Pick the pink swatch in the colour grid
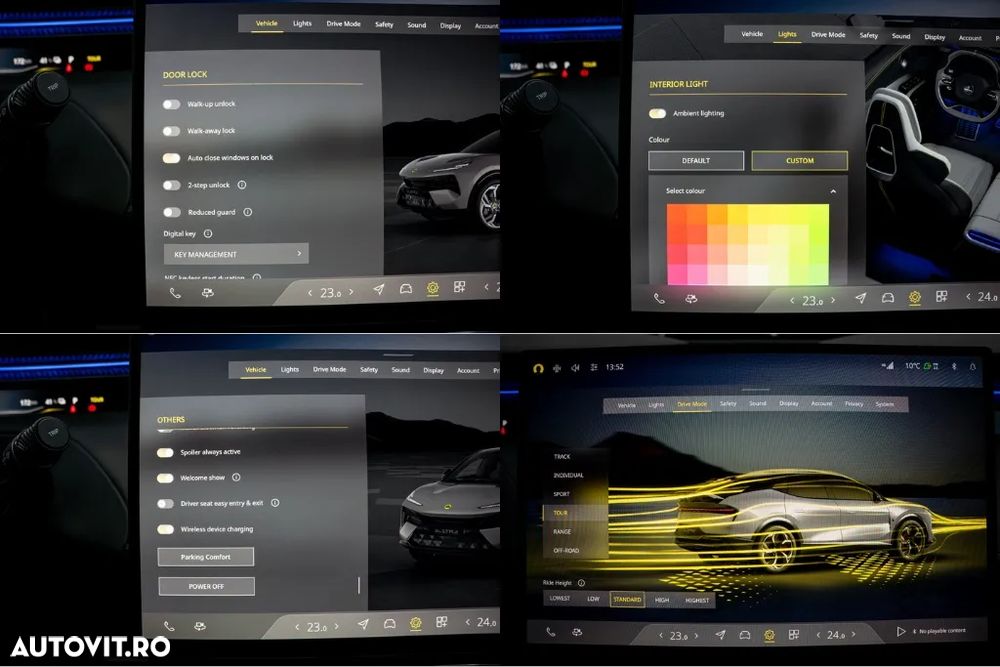1000x667 pixels. coord(677,274)
